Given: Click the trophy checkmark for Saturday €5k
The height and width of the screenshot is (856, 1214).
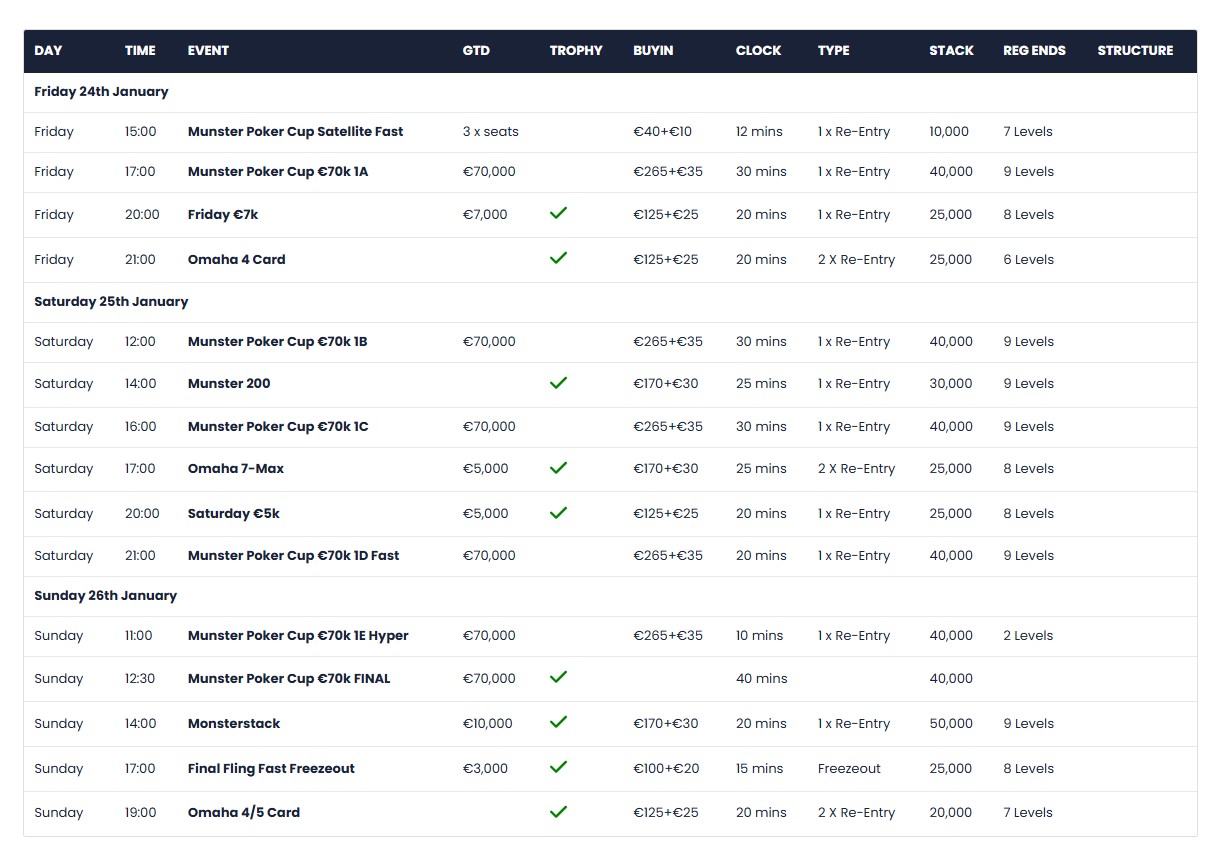Looking at the screenshot, I should click(558, 512).
